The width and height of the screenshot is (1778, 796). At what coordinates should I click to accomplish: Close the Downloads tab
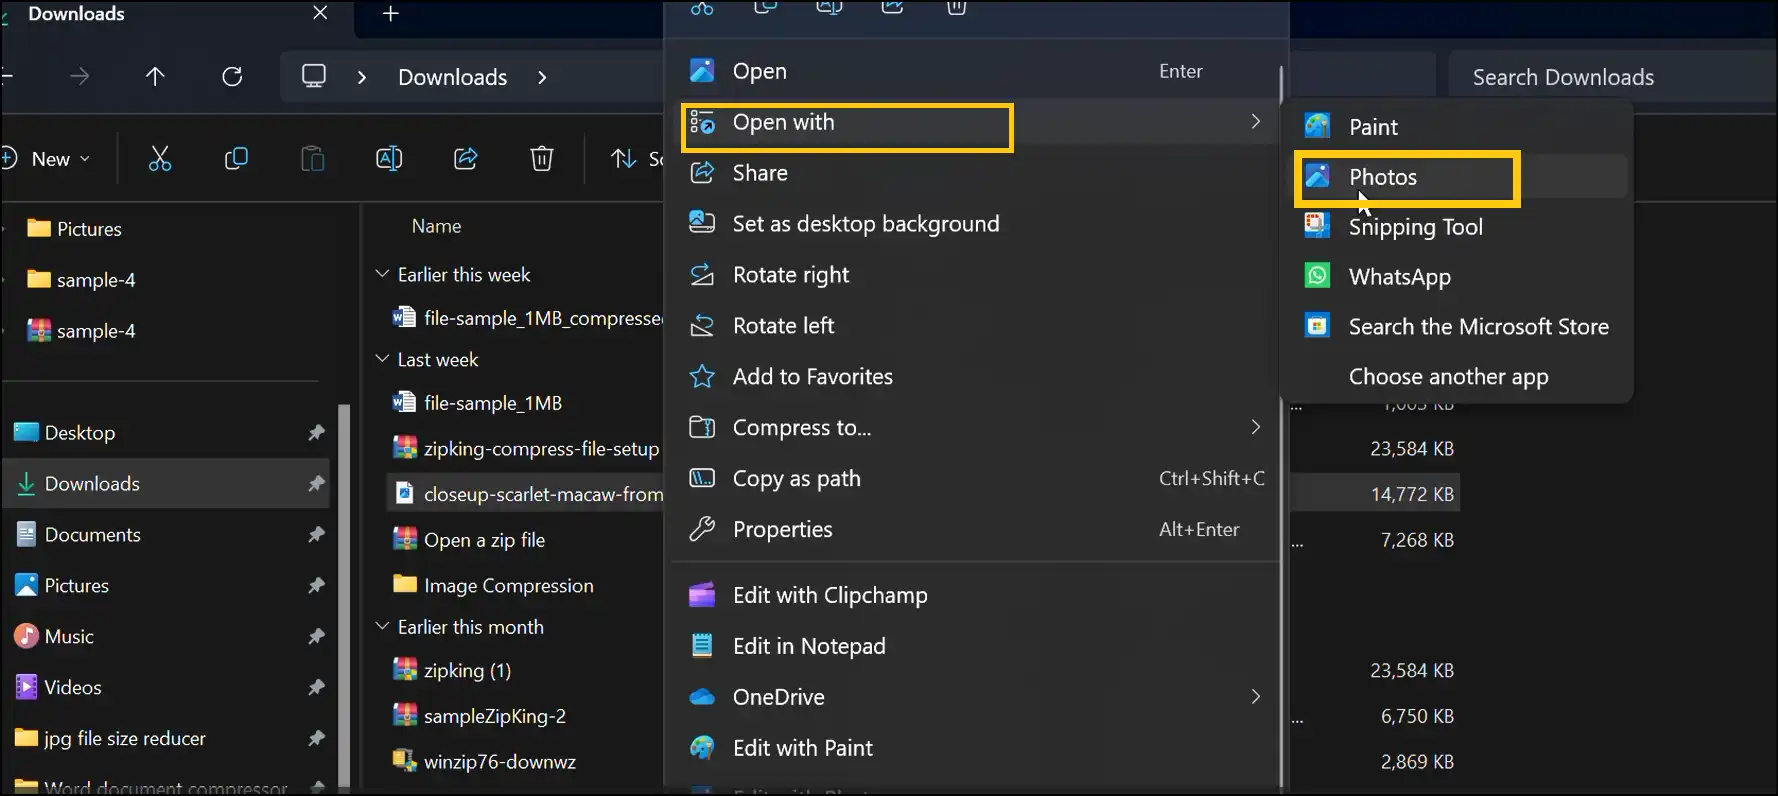[x=320, y=13]
